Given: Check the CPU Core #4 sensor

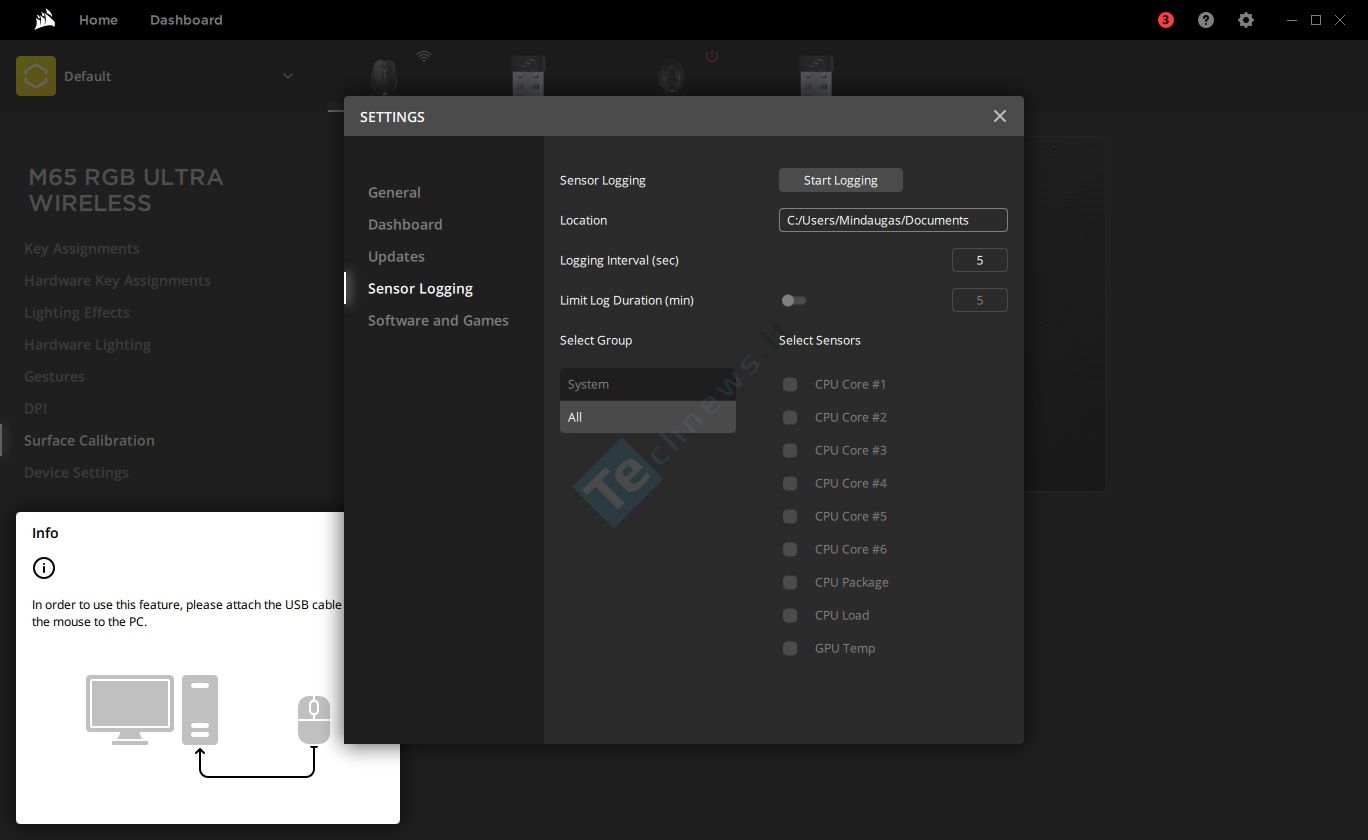Looking at the screenshot, I should pyautogui.click(x=790, y=483).
